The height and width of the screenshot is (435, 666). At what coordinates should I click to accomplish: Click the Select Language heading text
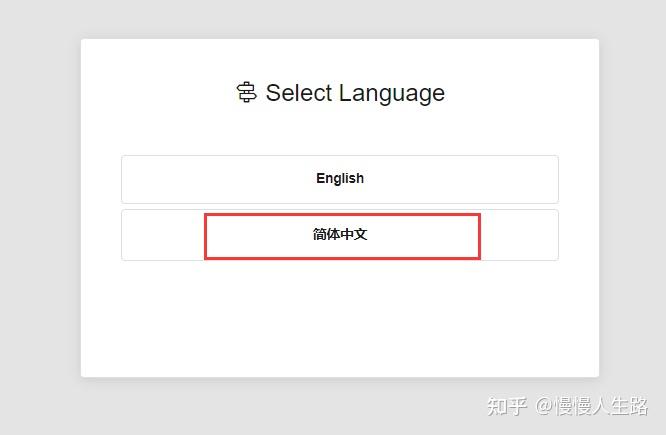pyautogui.click(x=355, y=93)
